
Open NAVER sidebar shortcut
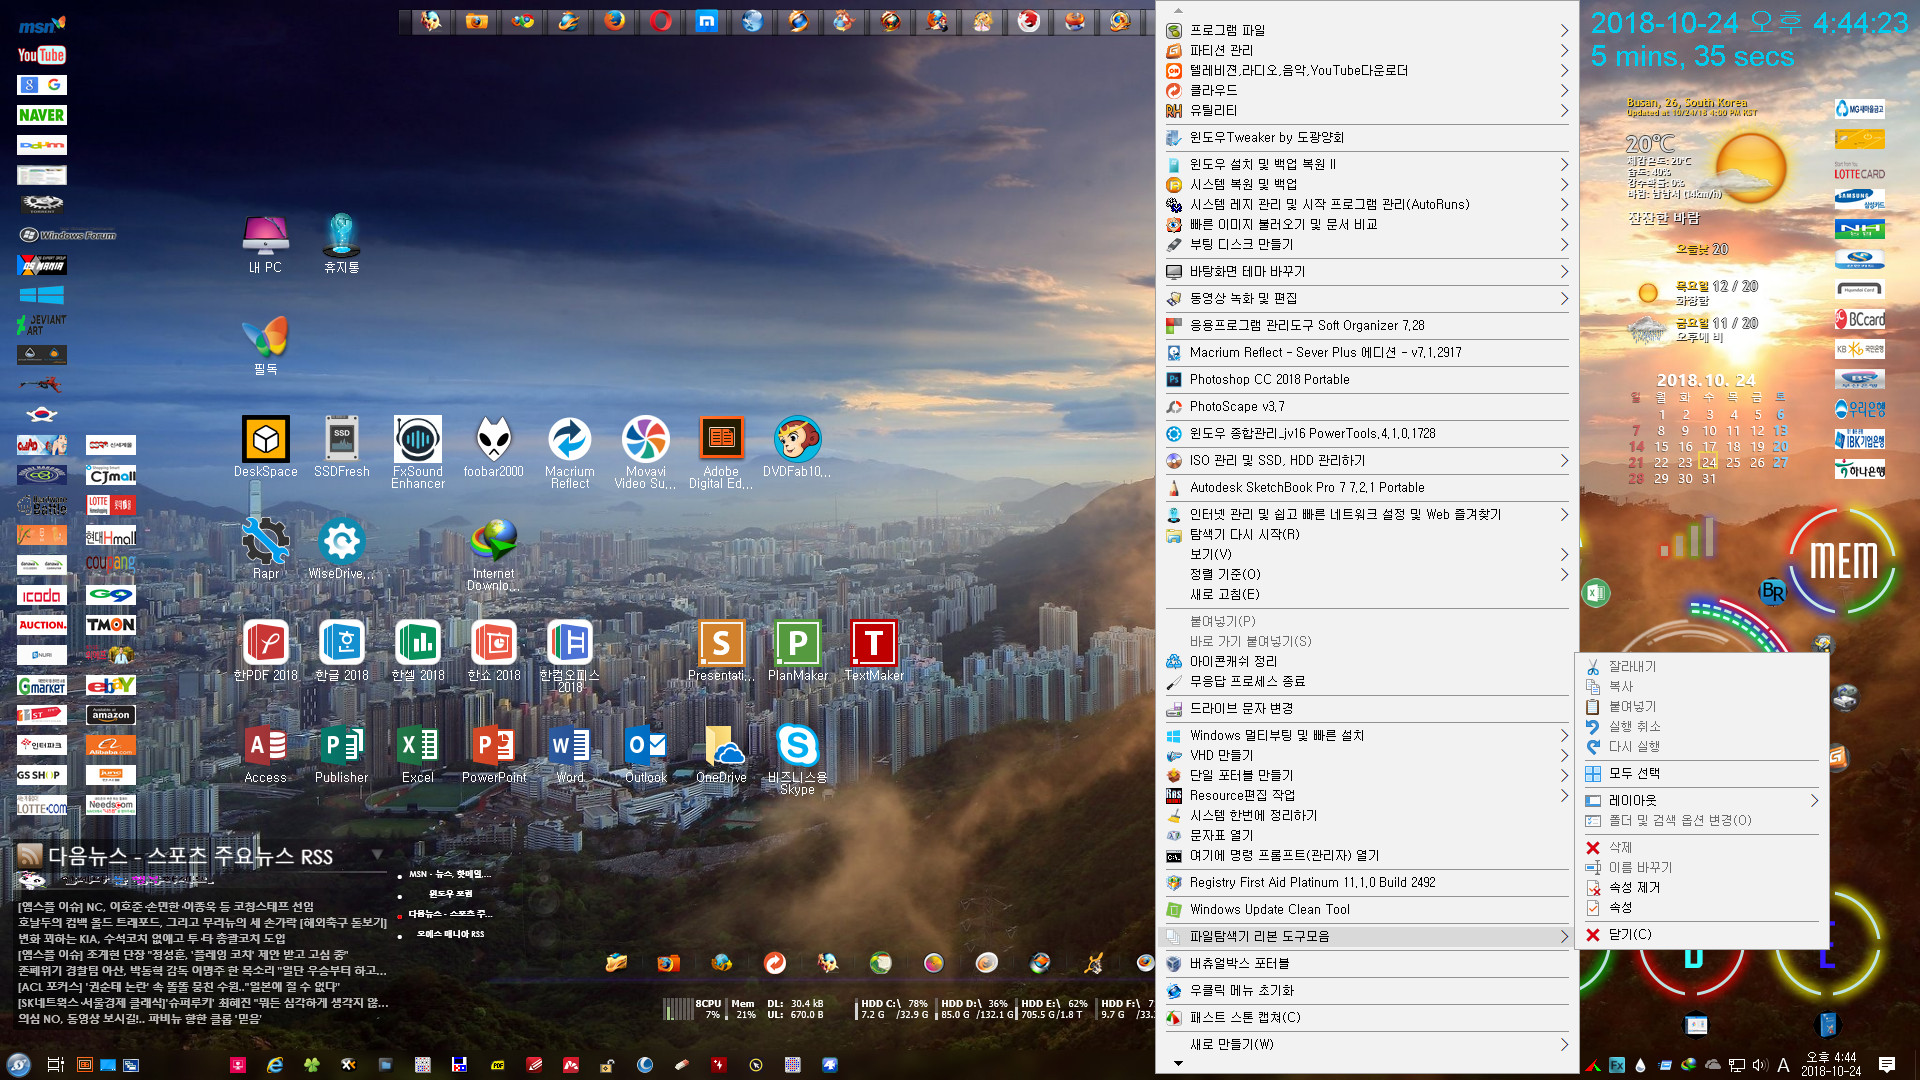(42, 115)
